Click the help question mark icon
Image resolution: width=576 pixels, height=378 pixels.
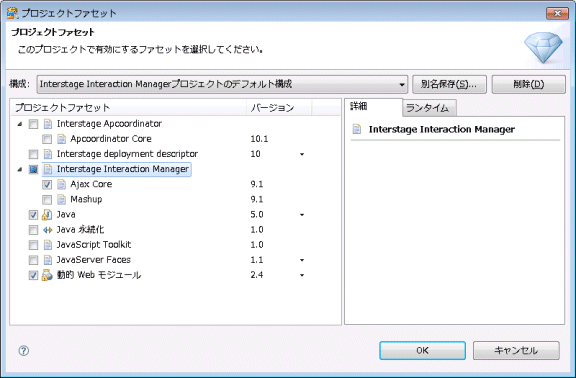click(24, 350)
